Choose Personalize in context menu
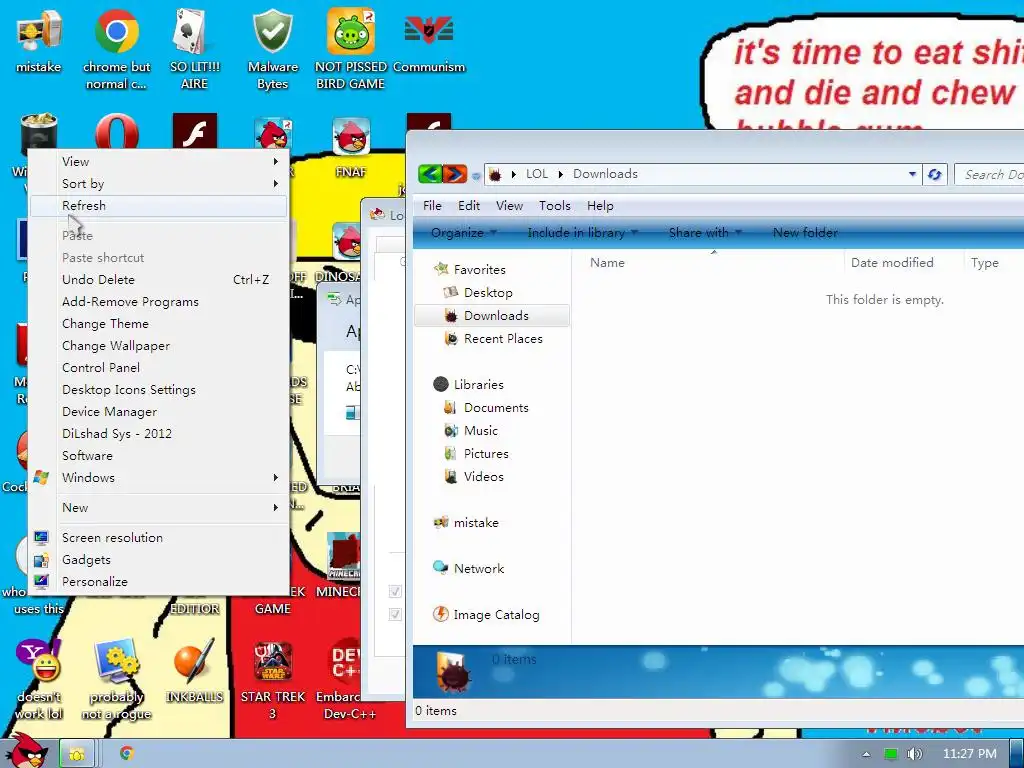The height and width of the screenshot is (768, 1024). click(x=159, y=582)
